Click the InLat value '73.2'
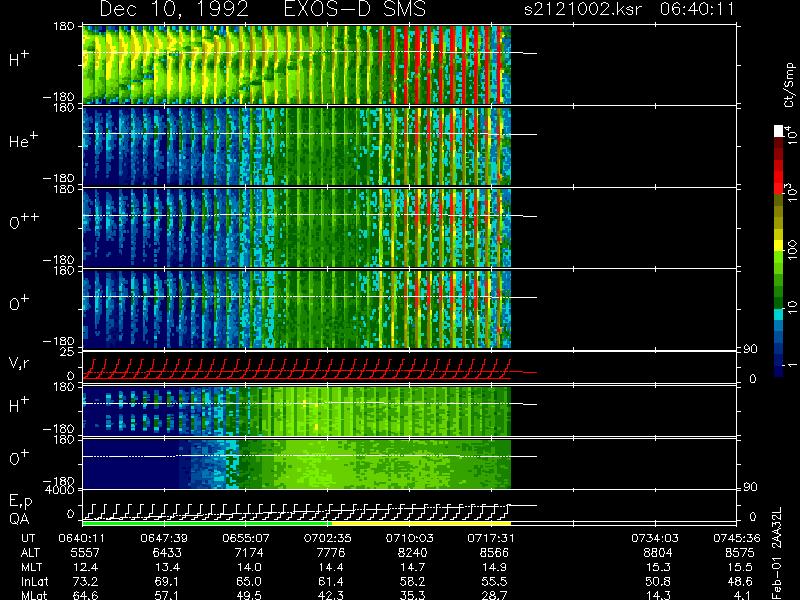 point(85,581)
